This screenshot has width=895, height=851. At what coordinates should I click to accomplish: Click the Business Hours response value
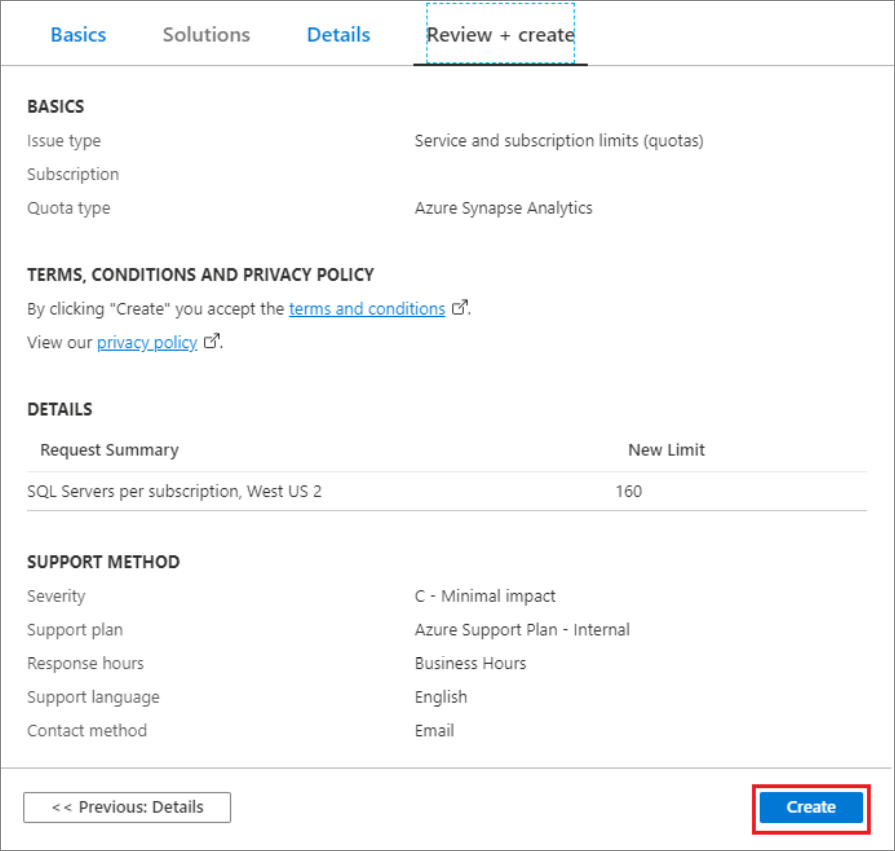tap(470, 663)
